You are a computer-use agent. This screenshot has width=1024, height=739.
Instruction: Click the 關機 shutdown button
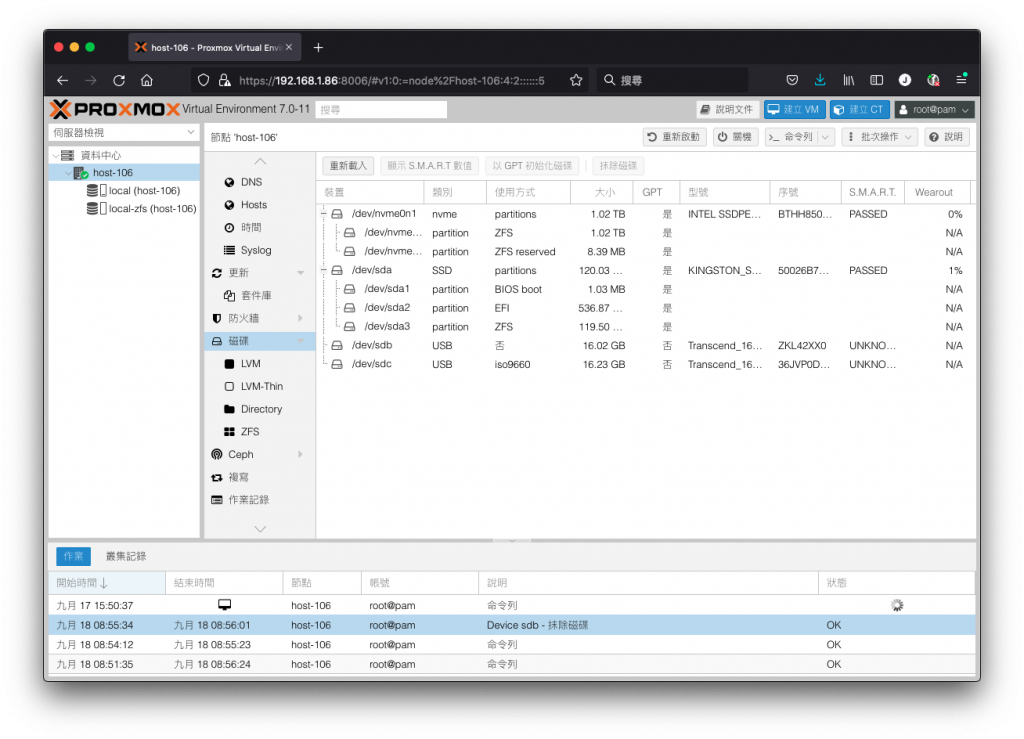click(735, 137)
